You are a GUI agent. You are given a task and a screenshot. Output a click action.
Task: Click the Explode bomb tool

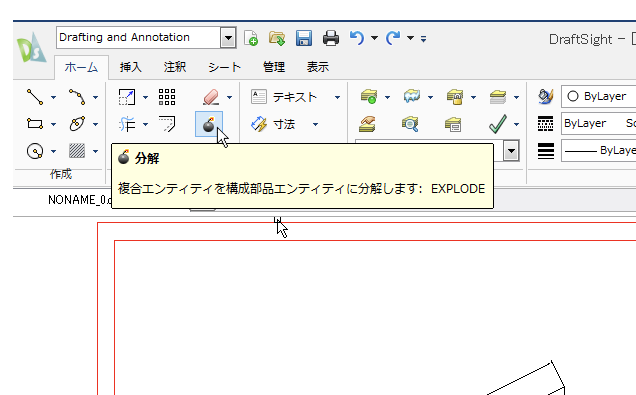click(x=208, y=124)
